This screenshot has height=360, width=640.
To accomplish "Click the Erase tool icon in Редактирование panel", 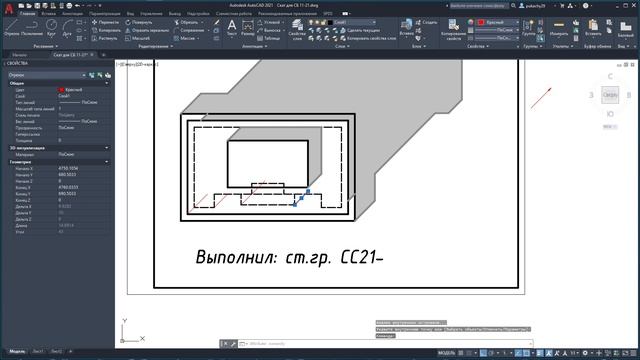I will [x=216, y=22].
